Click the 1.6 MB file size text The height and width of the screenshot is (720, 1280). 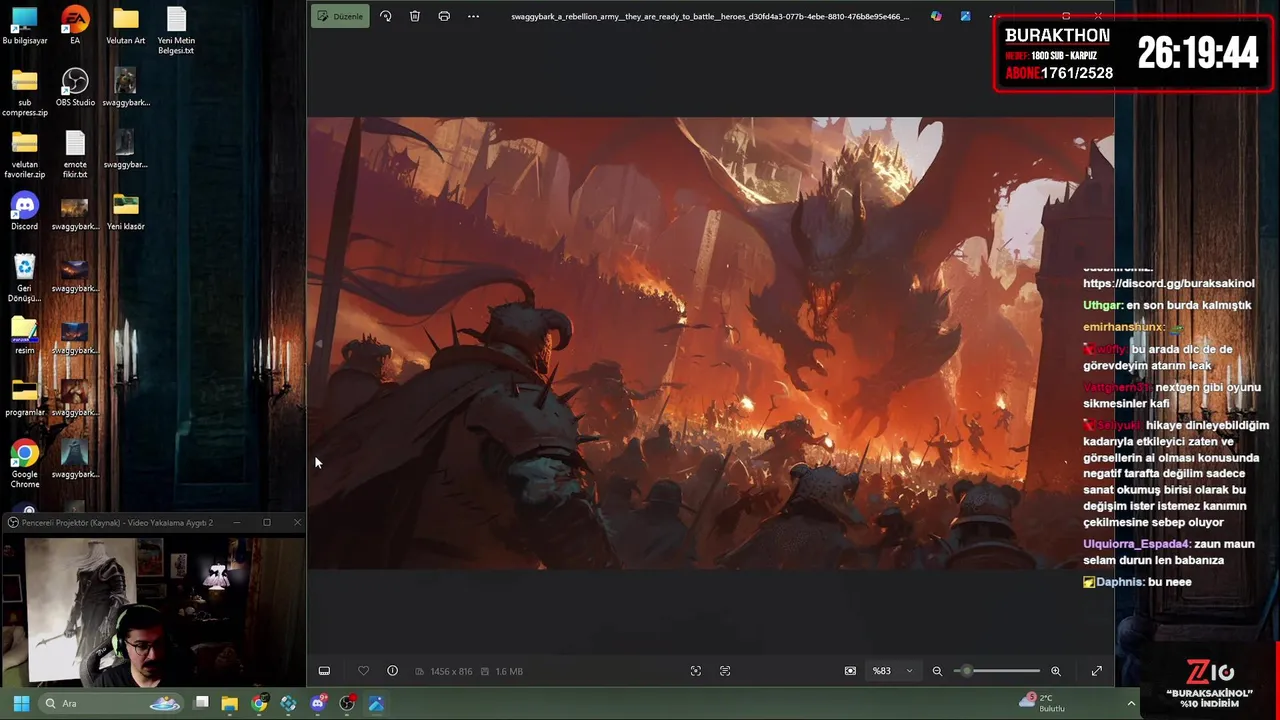tap(509, 671)
